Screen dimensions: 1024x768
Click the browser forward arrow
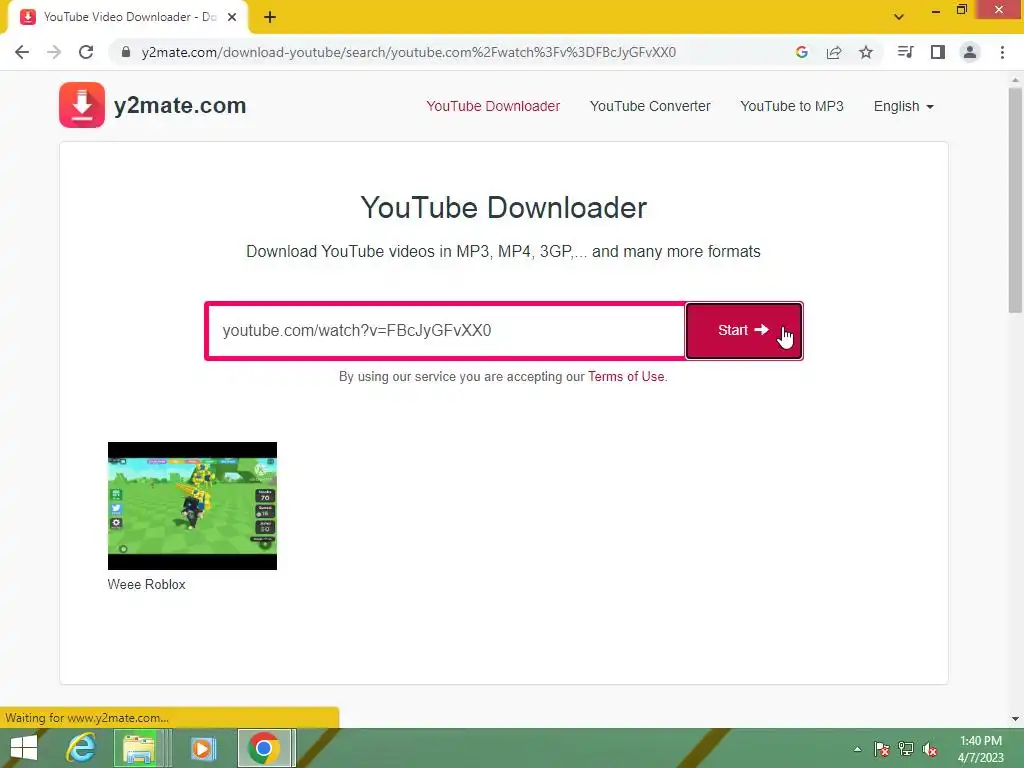point(54,52)
